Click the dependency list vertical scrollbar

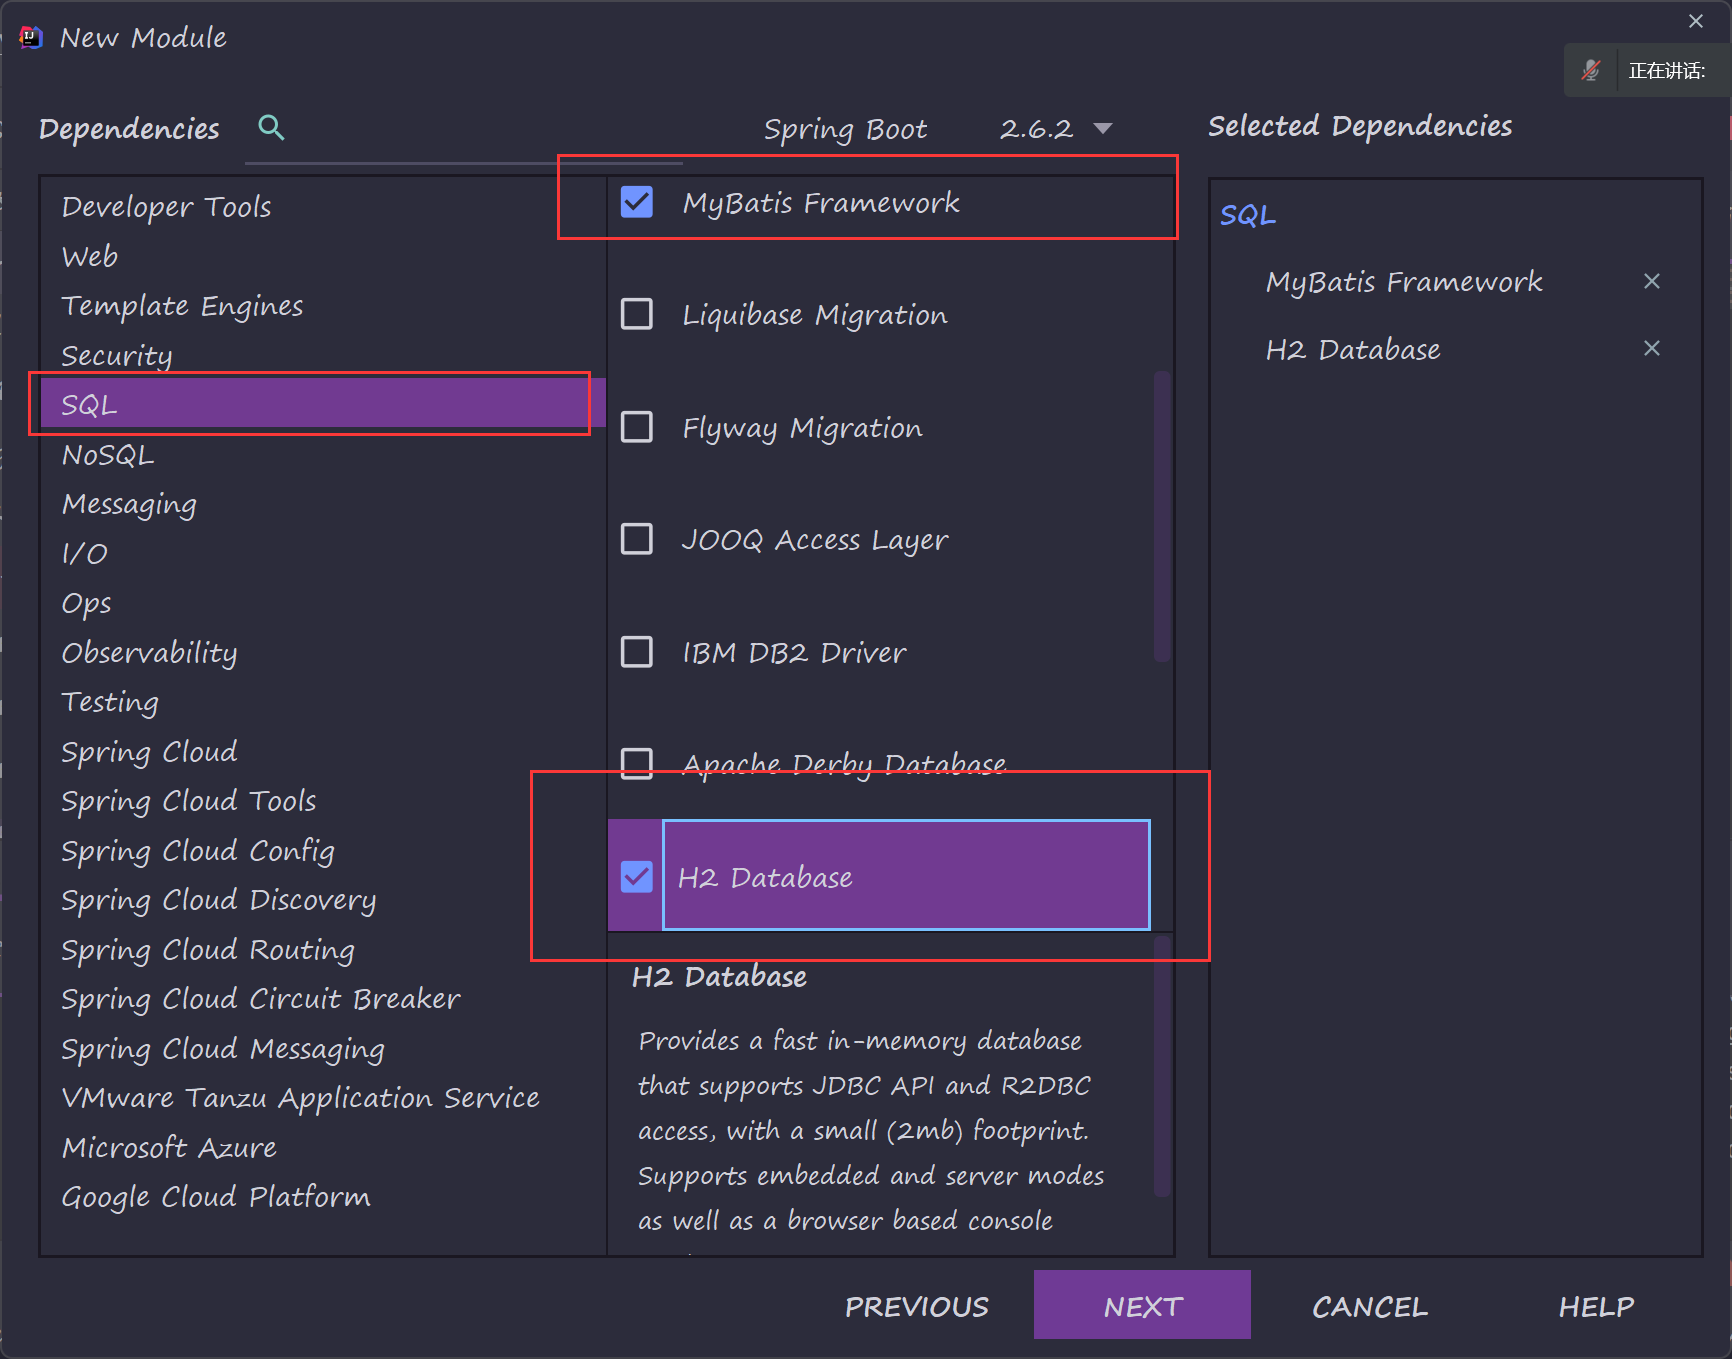(x=1161, y=516)
